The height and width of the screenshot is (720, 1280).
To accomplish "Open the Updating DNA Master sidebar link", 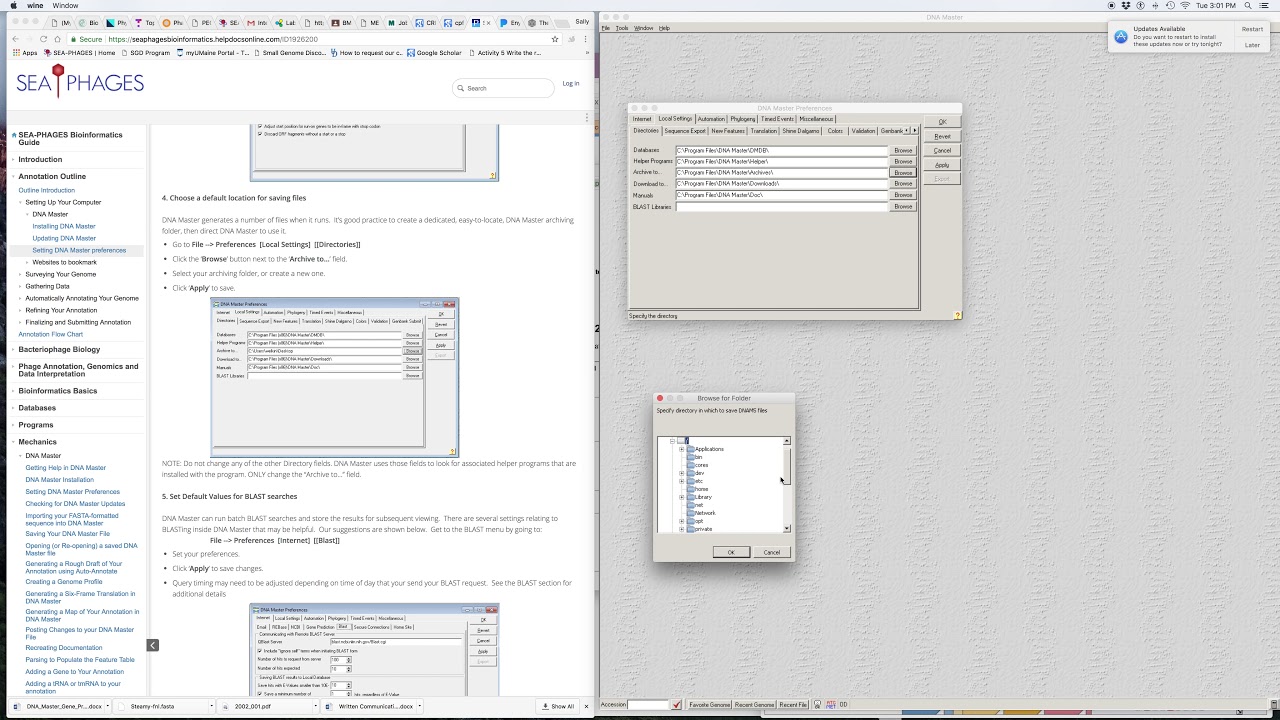I will [64, 238].
